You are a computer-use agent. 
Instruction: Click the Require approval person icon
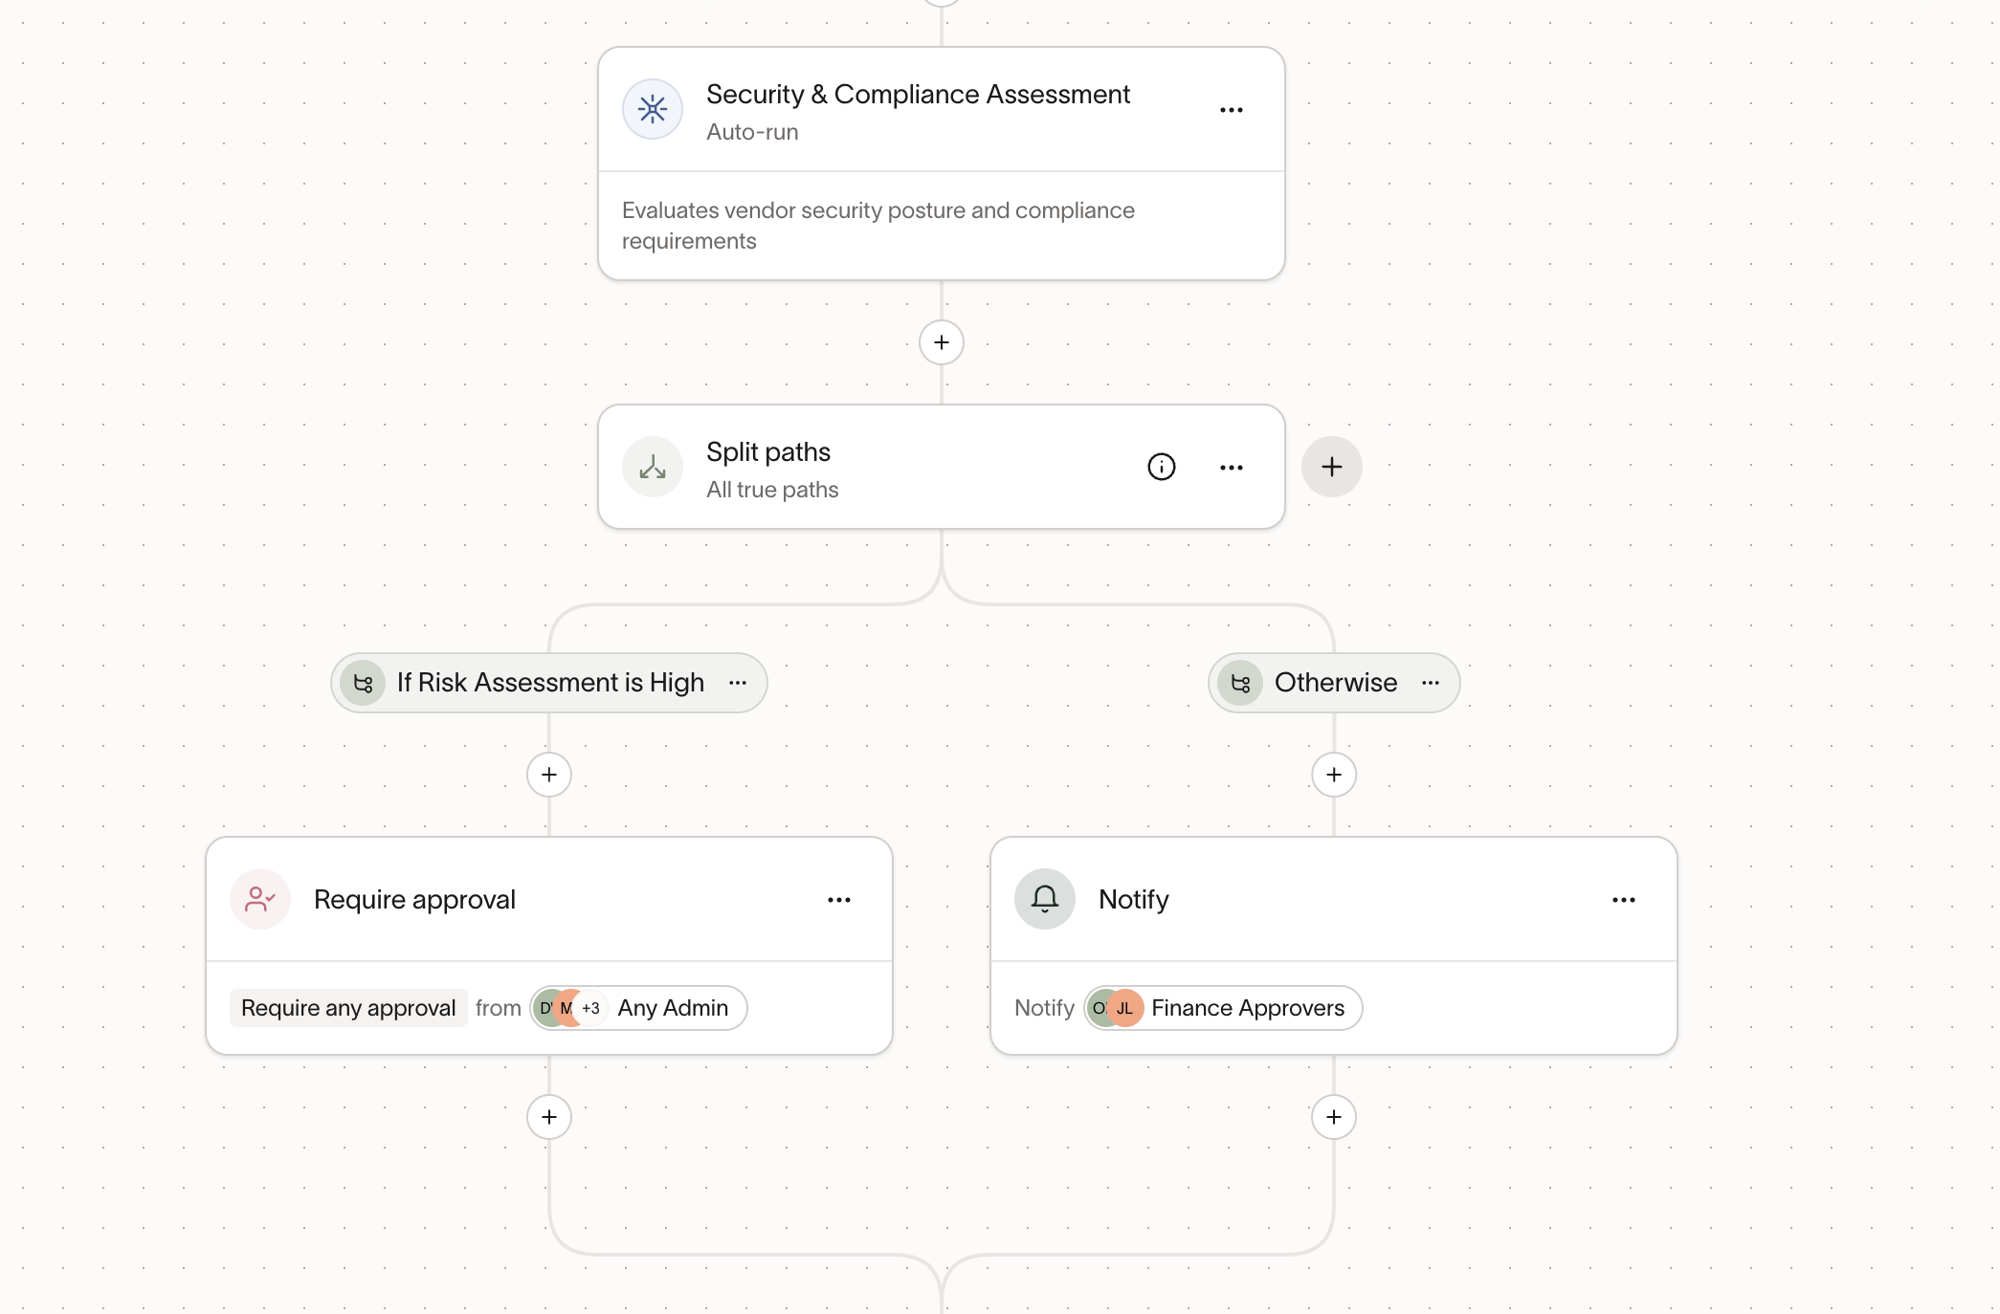point(260,899)
